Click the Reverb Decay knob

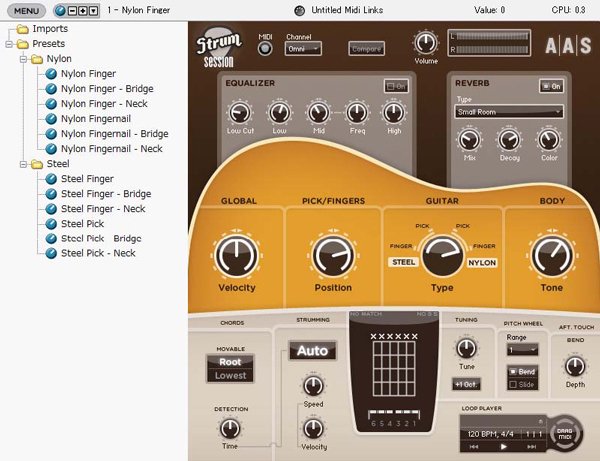[509, 140]
